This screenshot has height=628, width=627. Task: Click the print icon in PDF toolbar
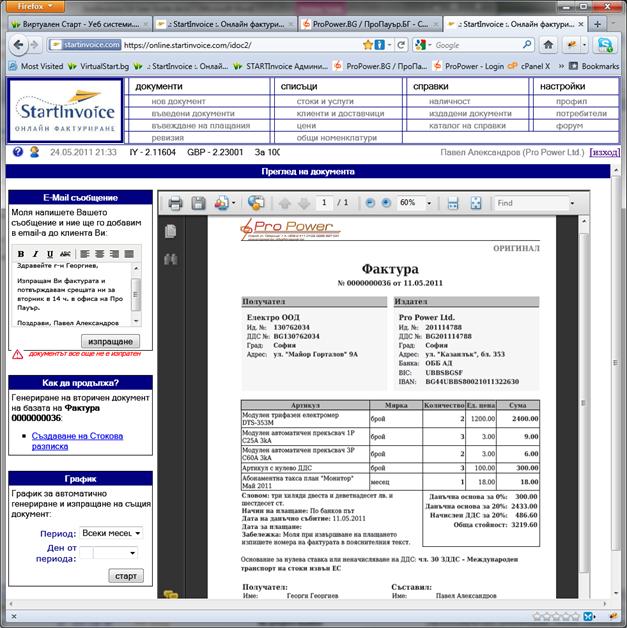(175, 203)
